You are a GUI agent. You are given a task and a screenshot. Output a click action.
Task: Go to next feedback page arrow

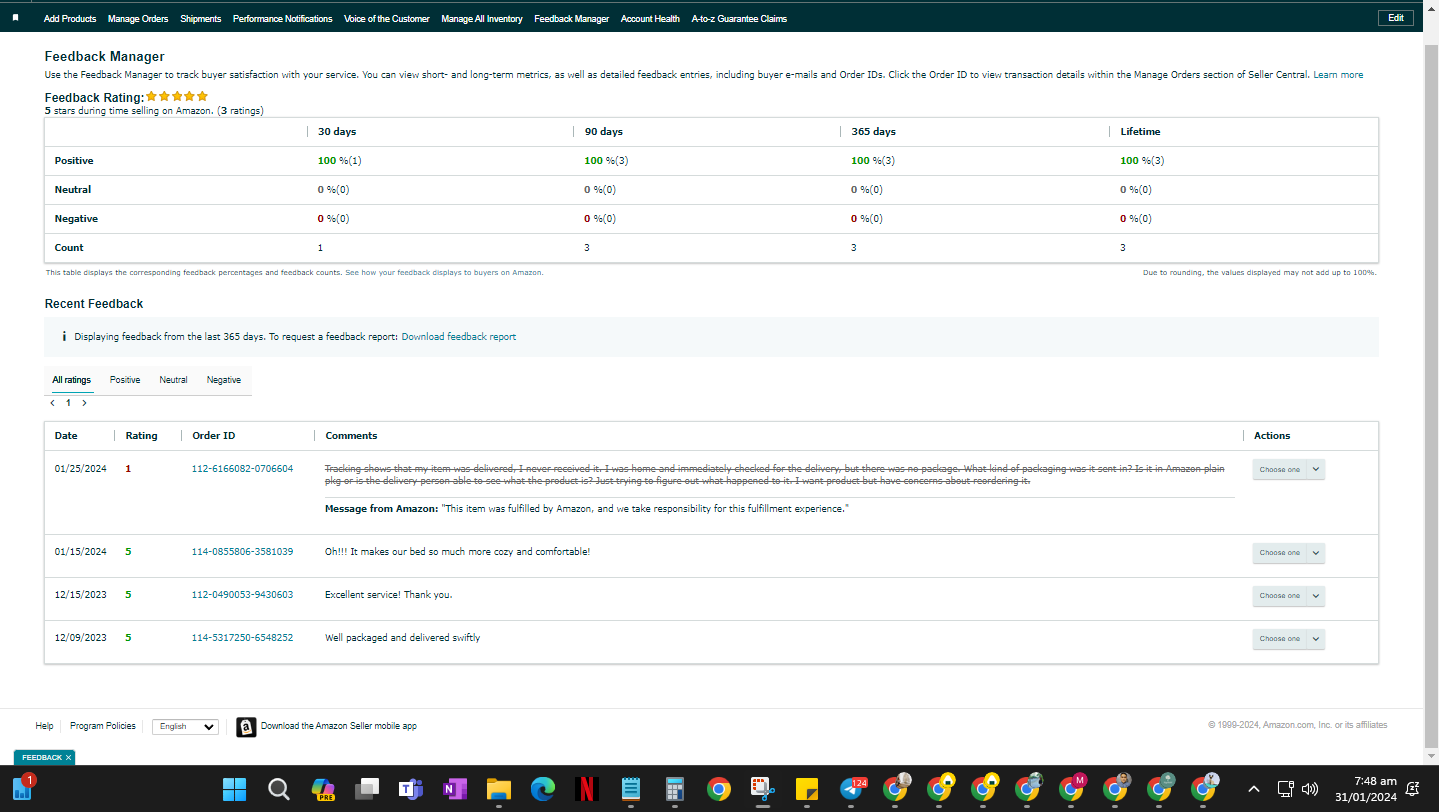(84, 403)
